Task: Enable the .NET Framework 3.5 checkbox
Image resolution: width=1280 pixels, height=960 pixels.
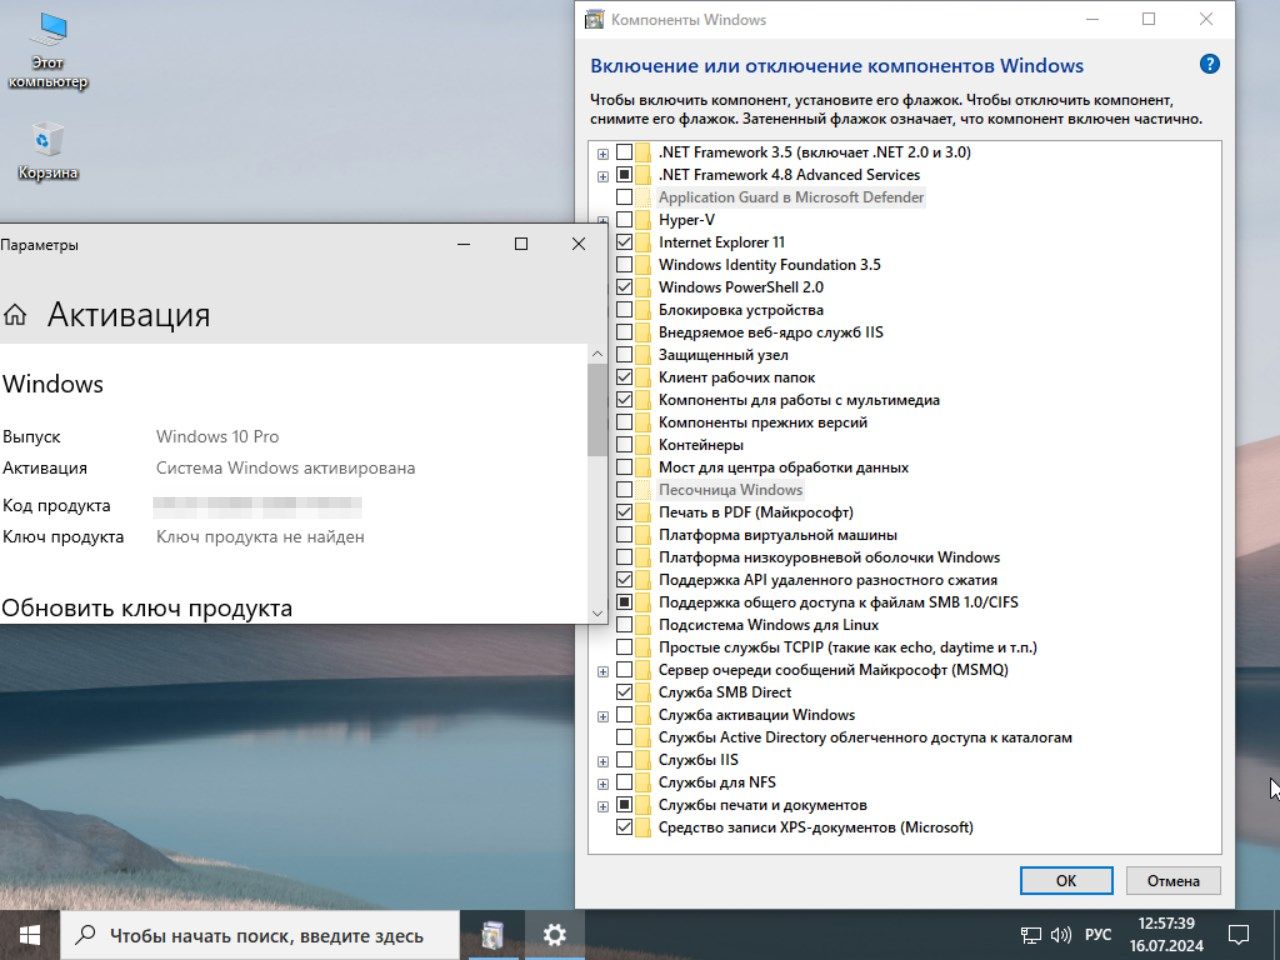Action: [x=624, y=152]
